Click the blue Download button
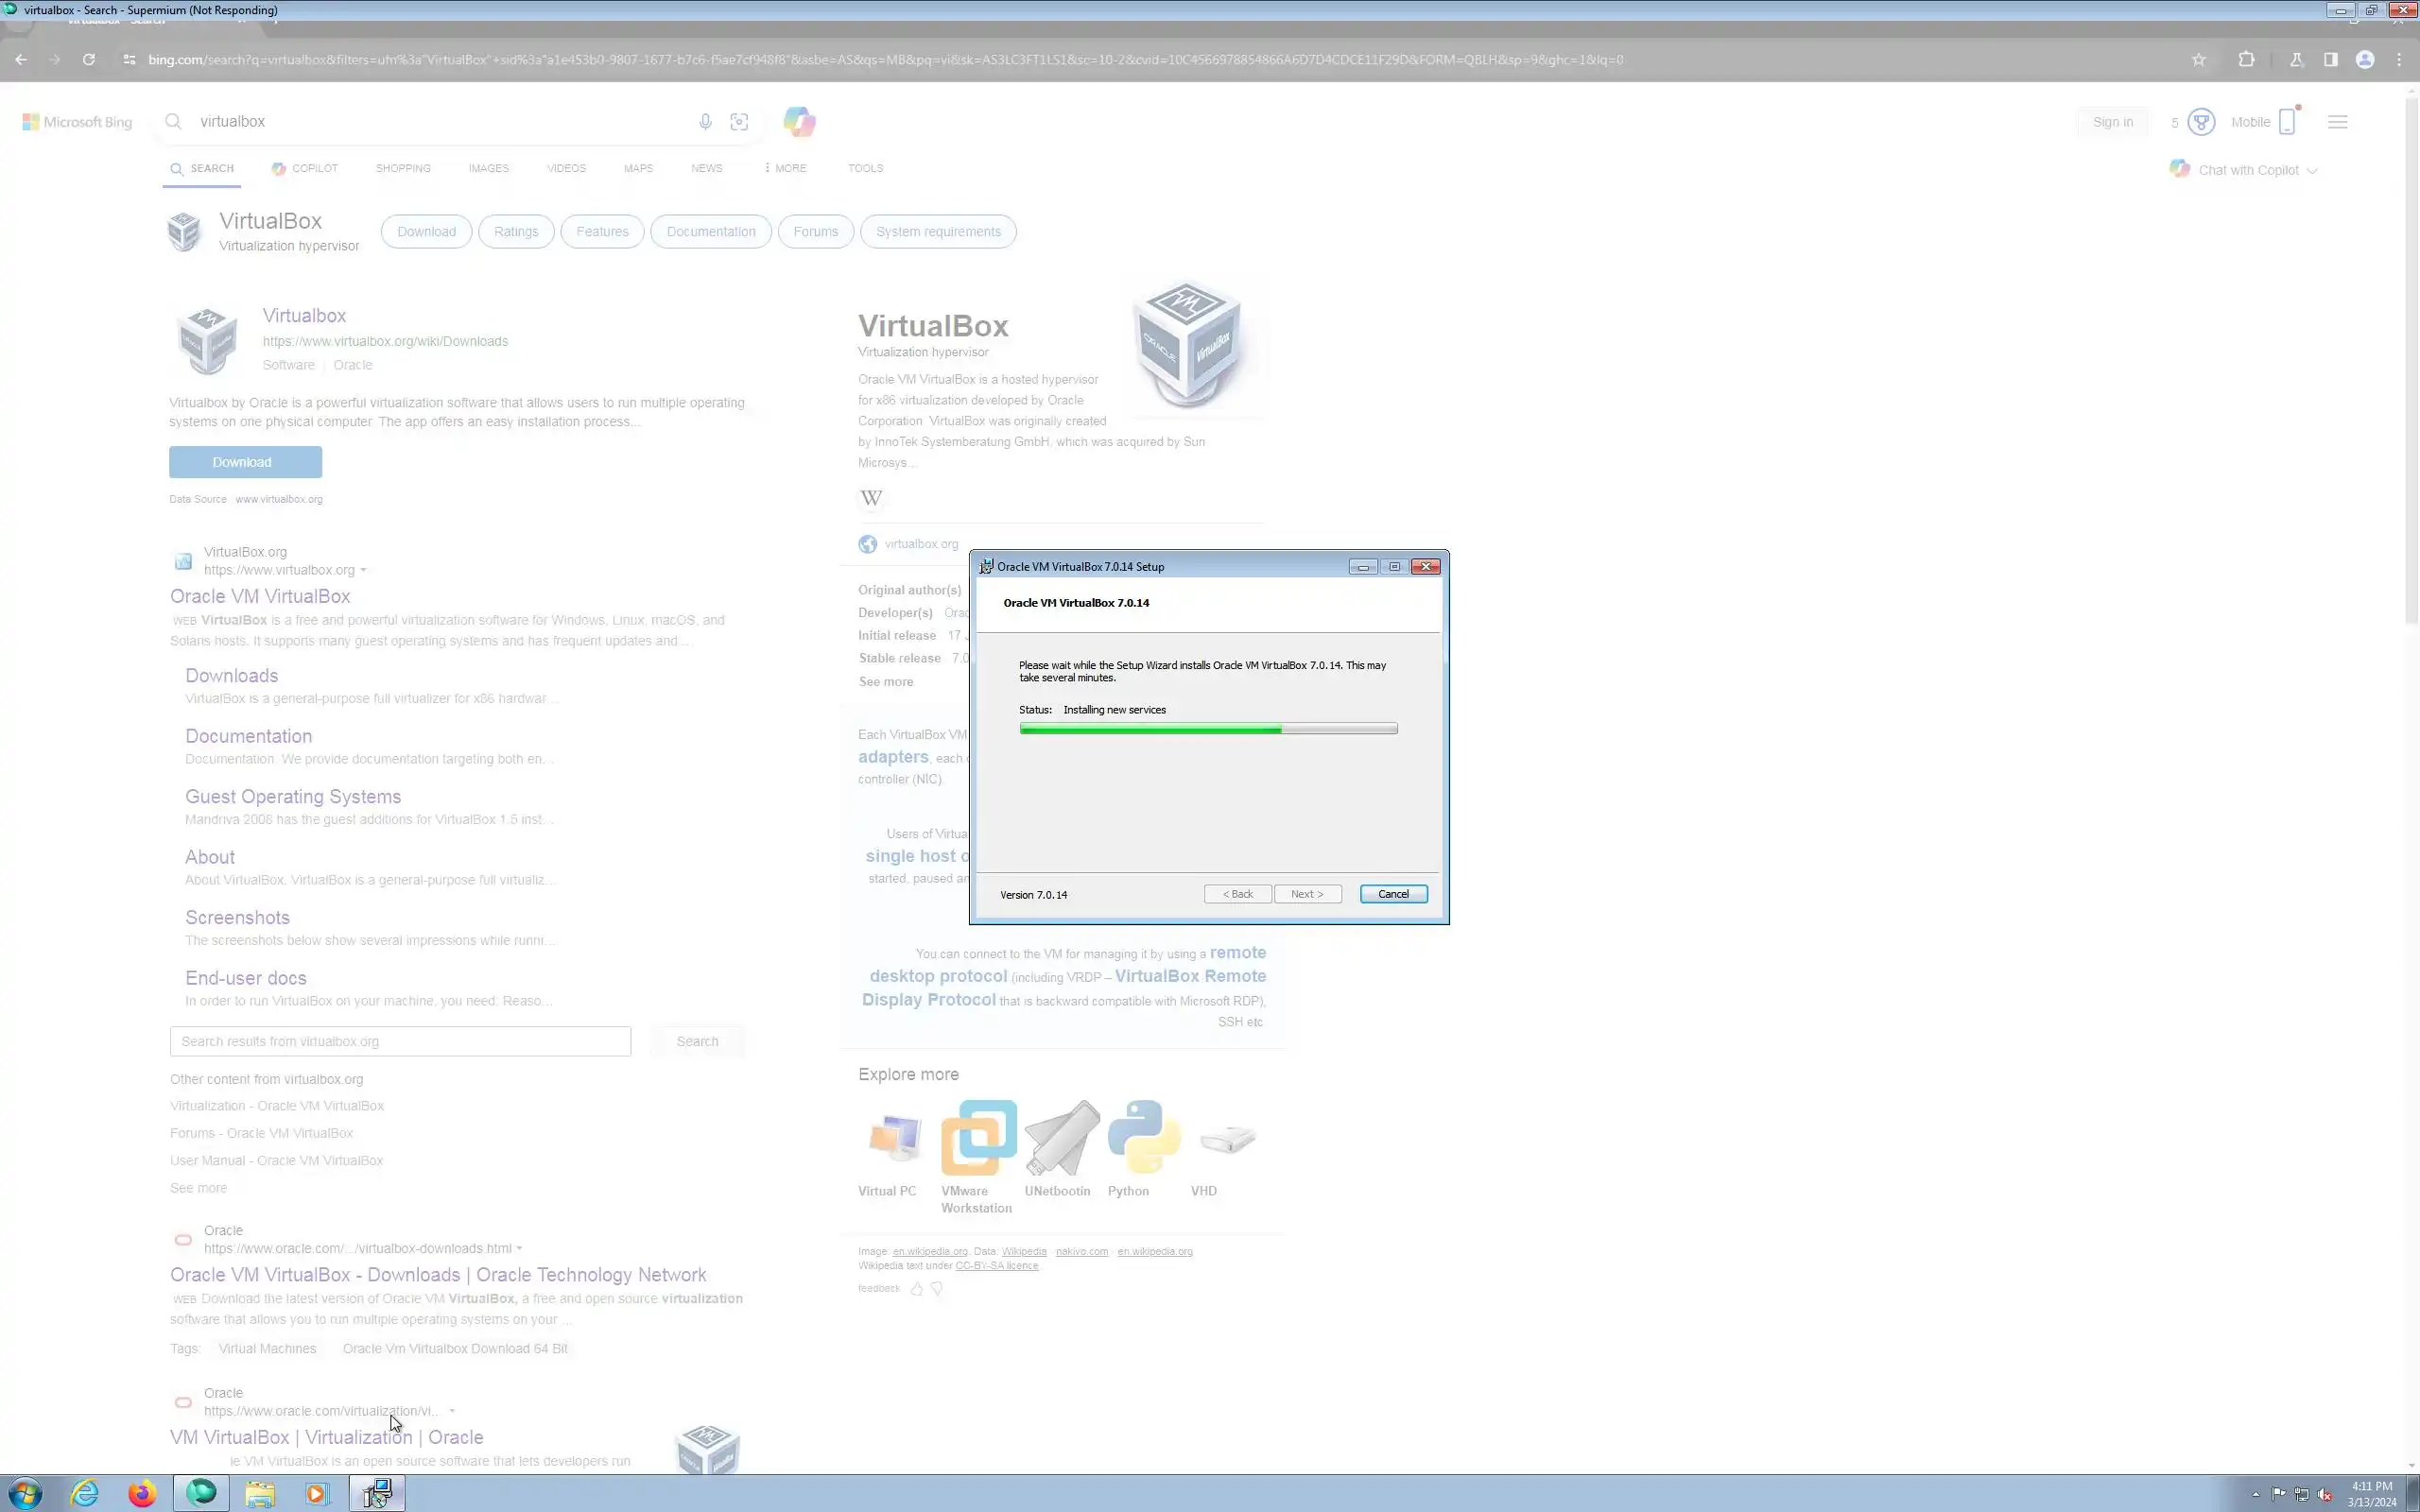Viewport: 2420px width, 1512px height. [245, 462]
